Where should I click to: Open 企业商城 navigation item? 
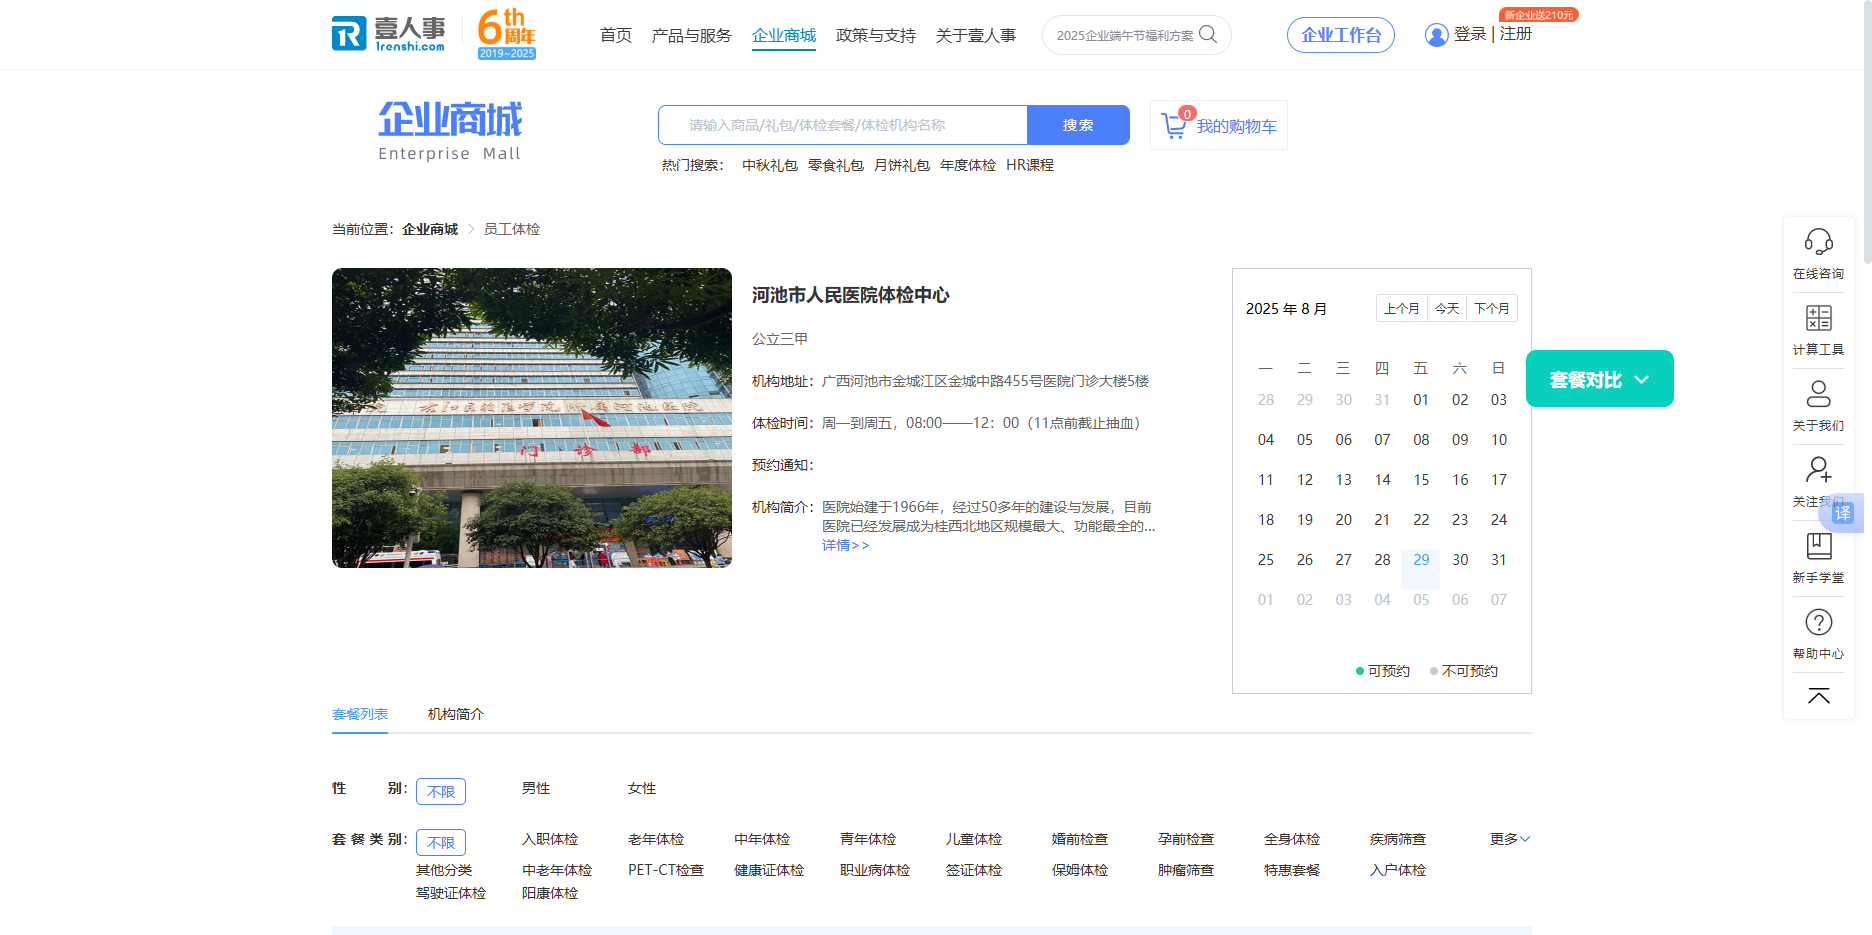click(784, 35)
